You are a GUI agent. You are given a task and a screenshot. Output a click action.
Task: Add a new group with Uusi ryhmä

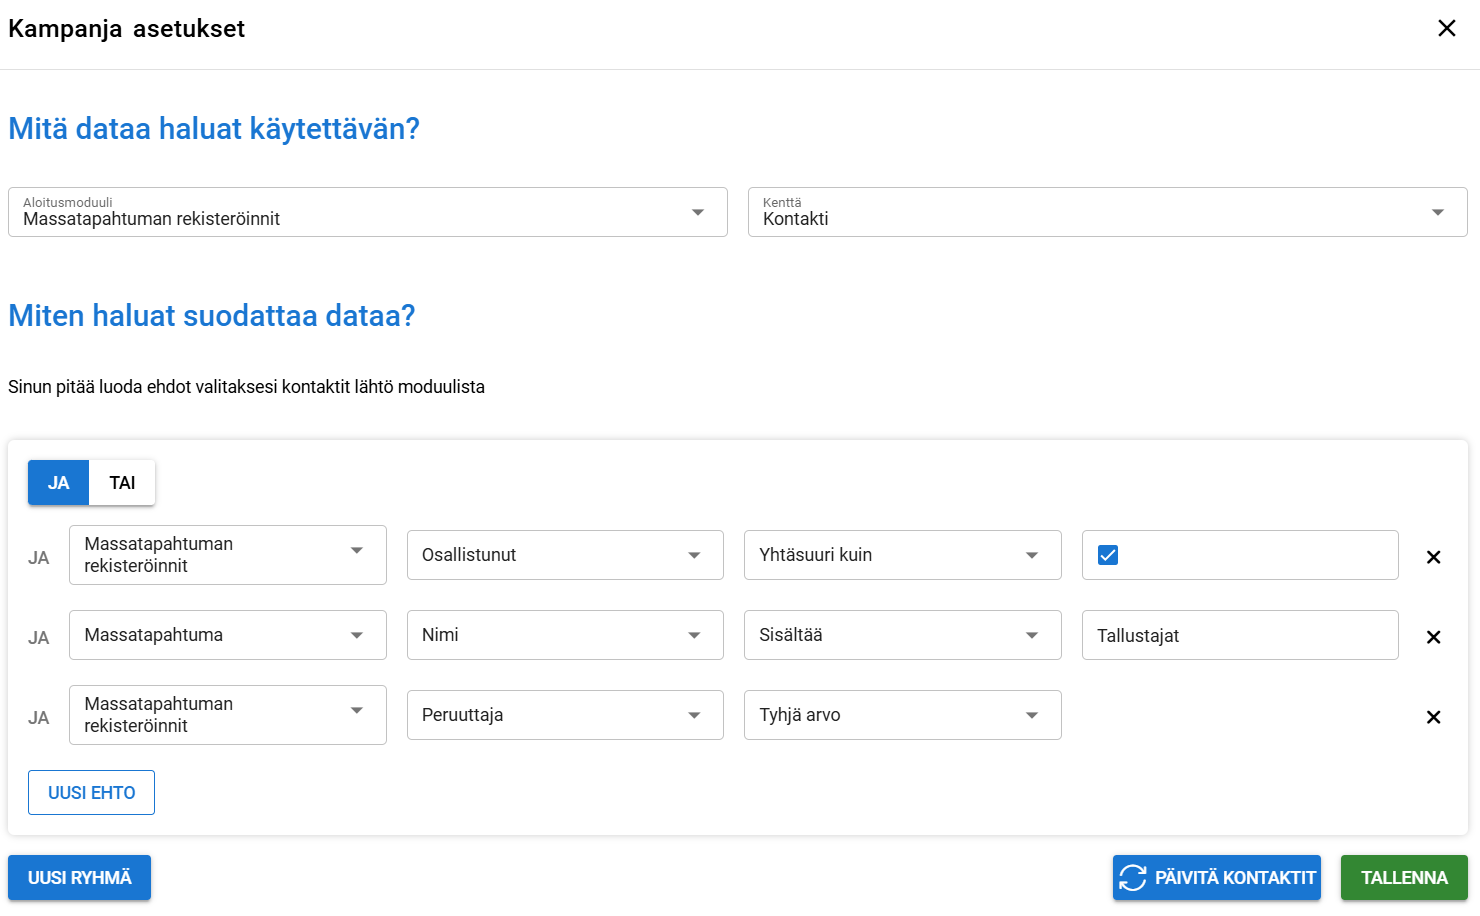pos(79,878)
